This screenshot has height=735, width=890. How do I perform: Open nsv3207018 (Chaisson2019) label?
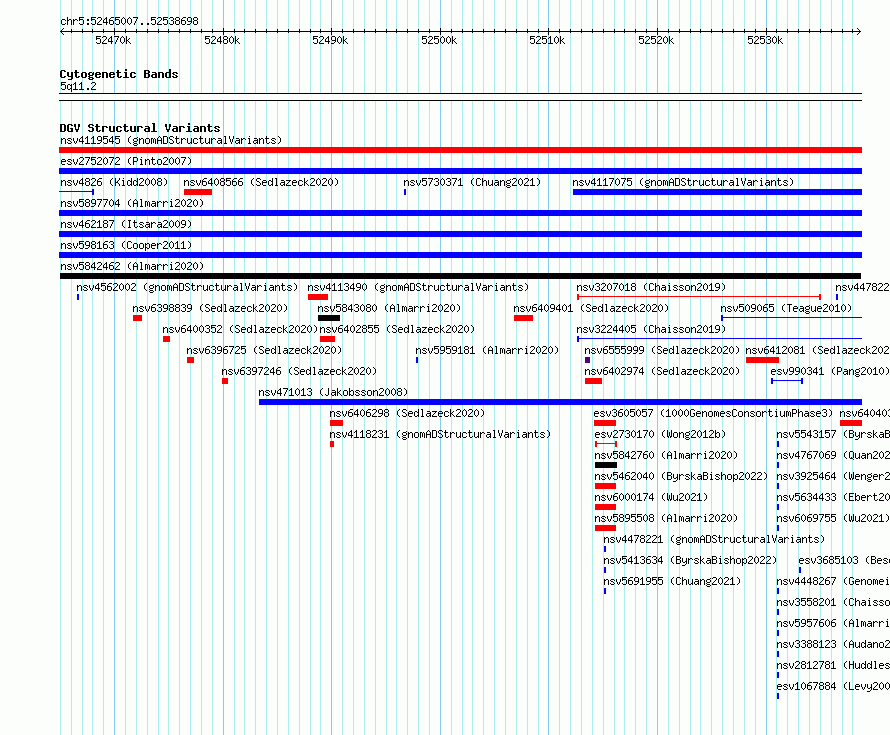(651, 287)
